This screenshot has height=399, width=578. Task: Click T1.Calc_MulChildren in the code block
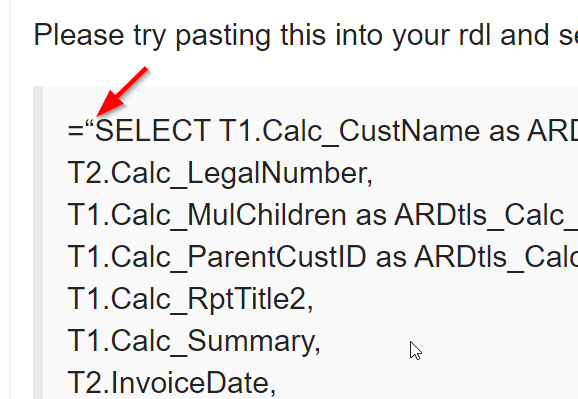coord(207,215)
